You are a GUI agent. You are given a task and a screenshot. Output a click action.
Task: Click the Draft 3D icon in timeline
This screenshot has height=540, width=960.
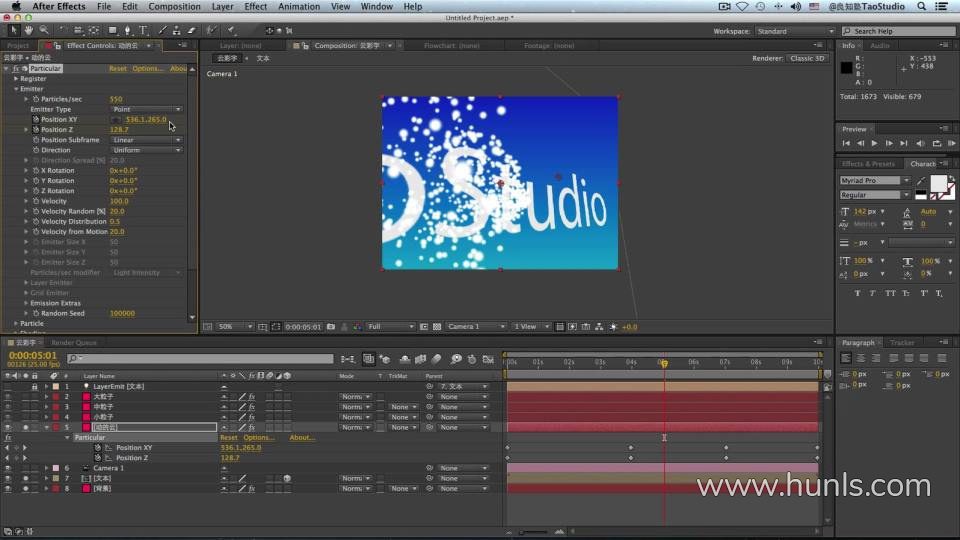coord(385,359)
